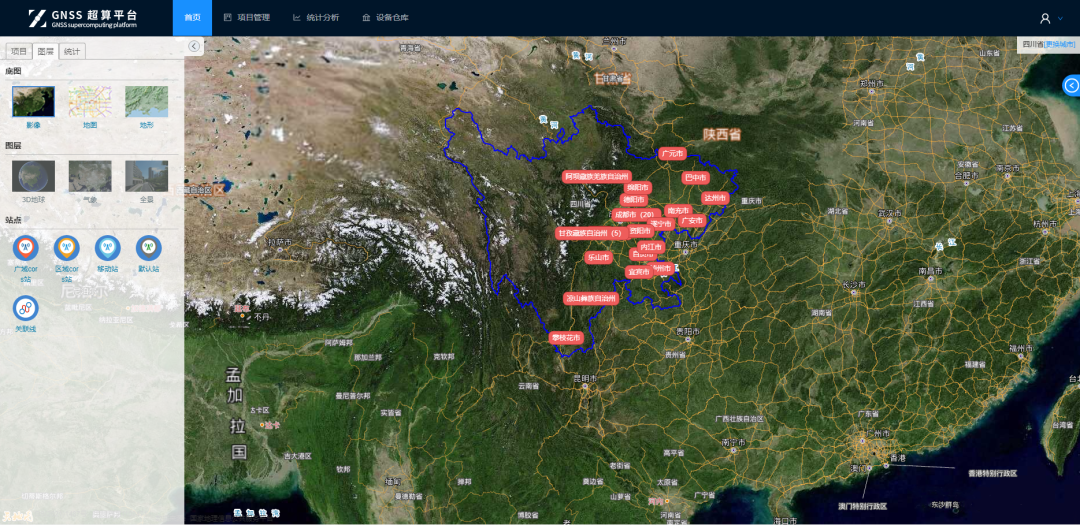Toggle the 关联线 link-line icon
Screen dimensions: 1080x525
pyautogui.click(x=25, y=308)
